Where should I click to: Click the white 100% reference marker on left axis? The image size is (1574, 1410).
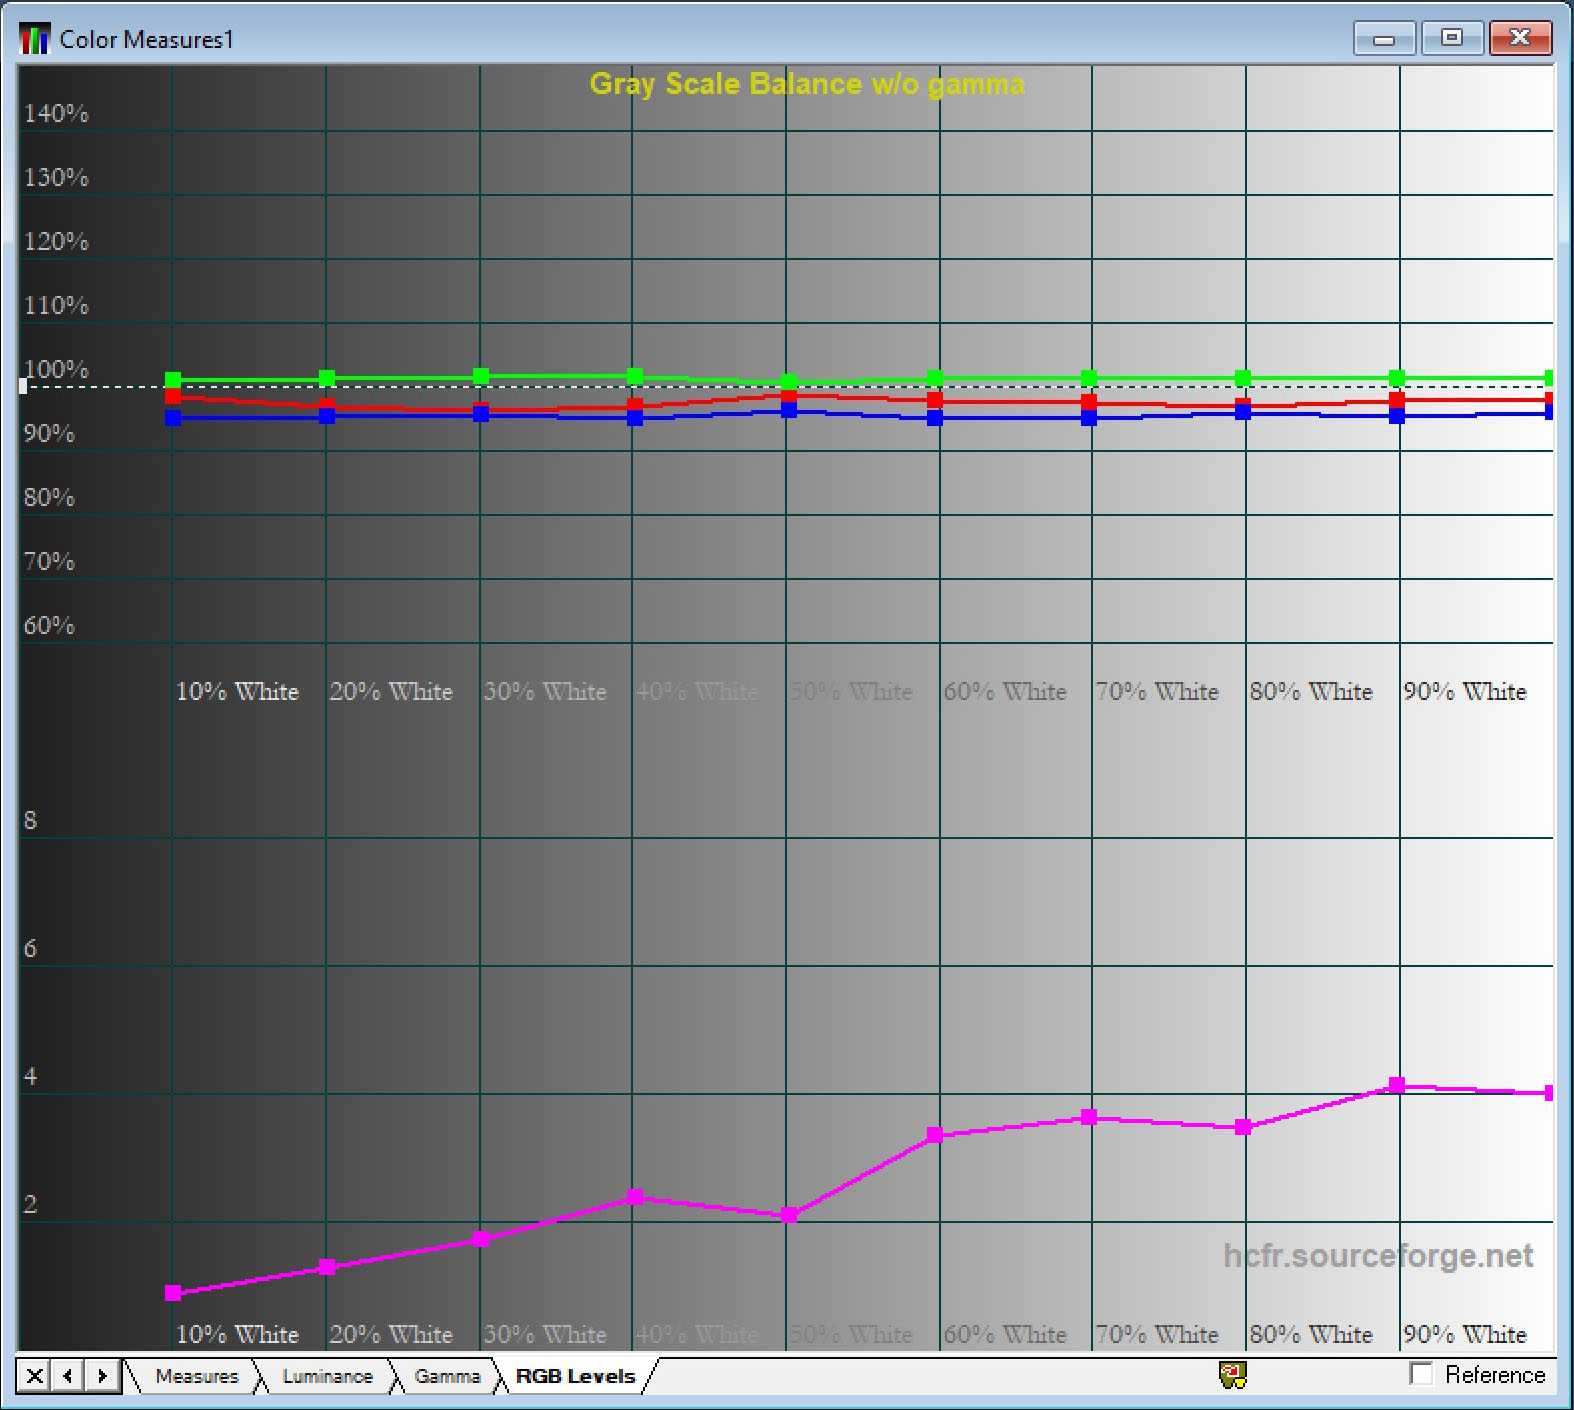pyautogui.click(x=23, y=386)
